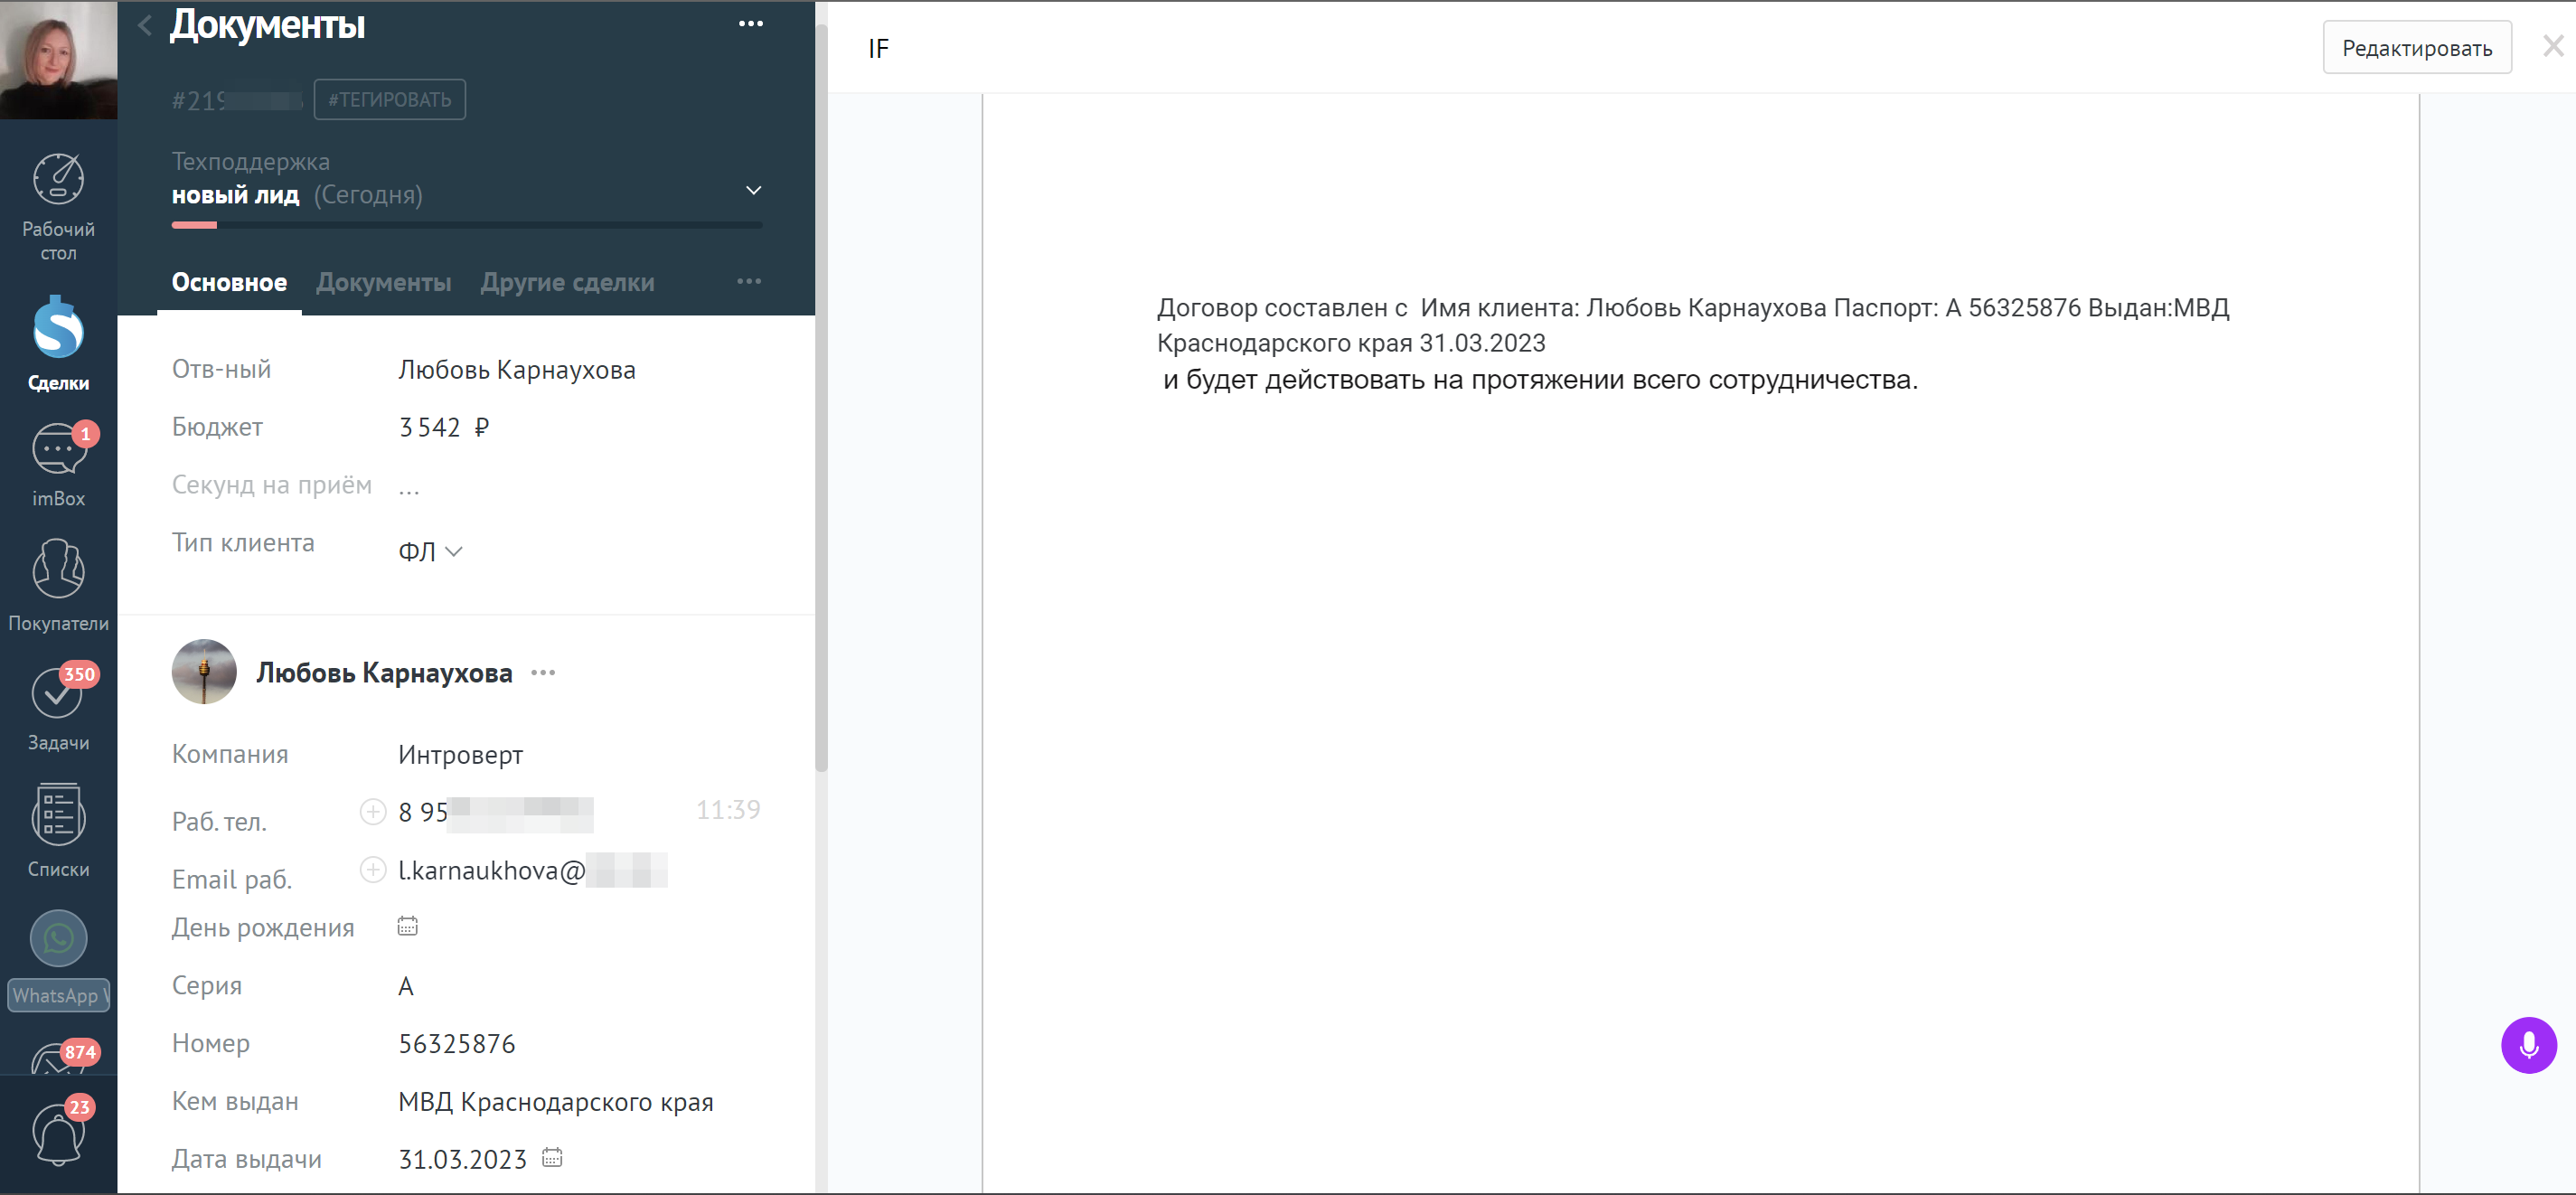Viewport: 2576px width, 1195px height.
Task: Edit the Компания field Интроверт
Action: pyautogui.click(x=460, y=755)
